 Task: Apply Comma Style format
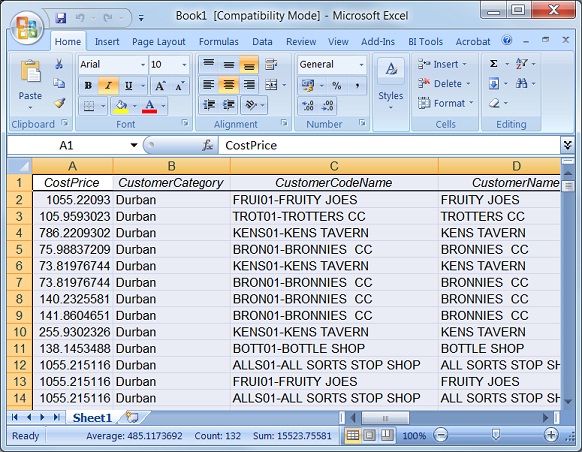[x=357, y=86]
